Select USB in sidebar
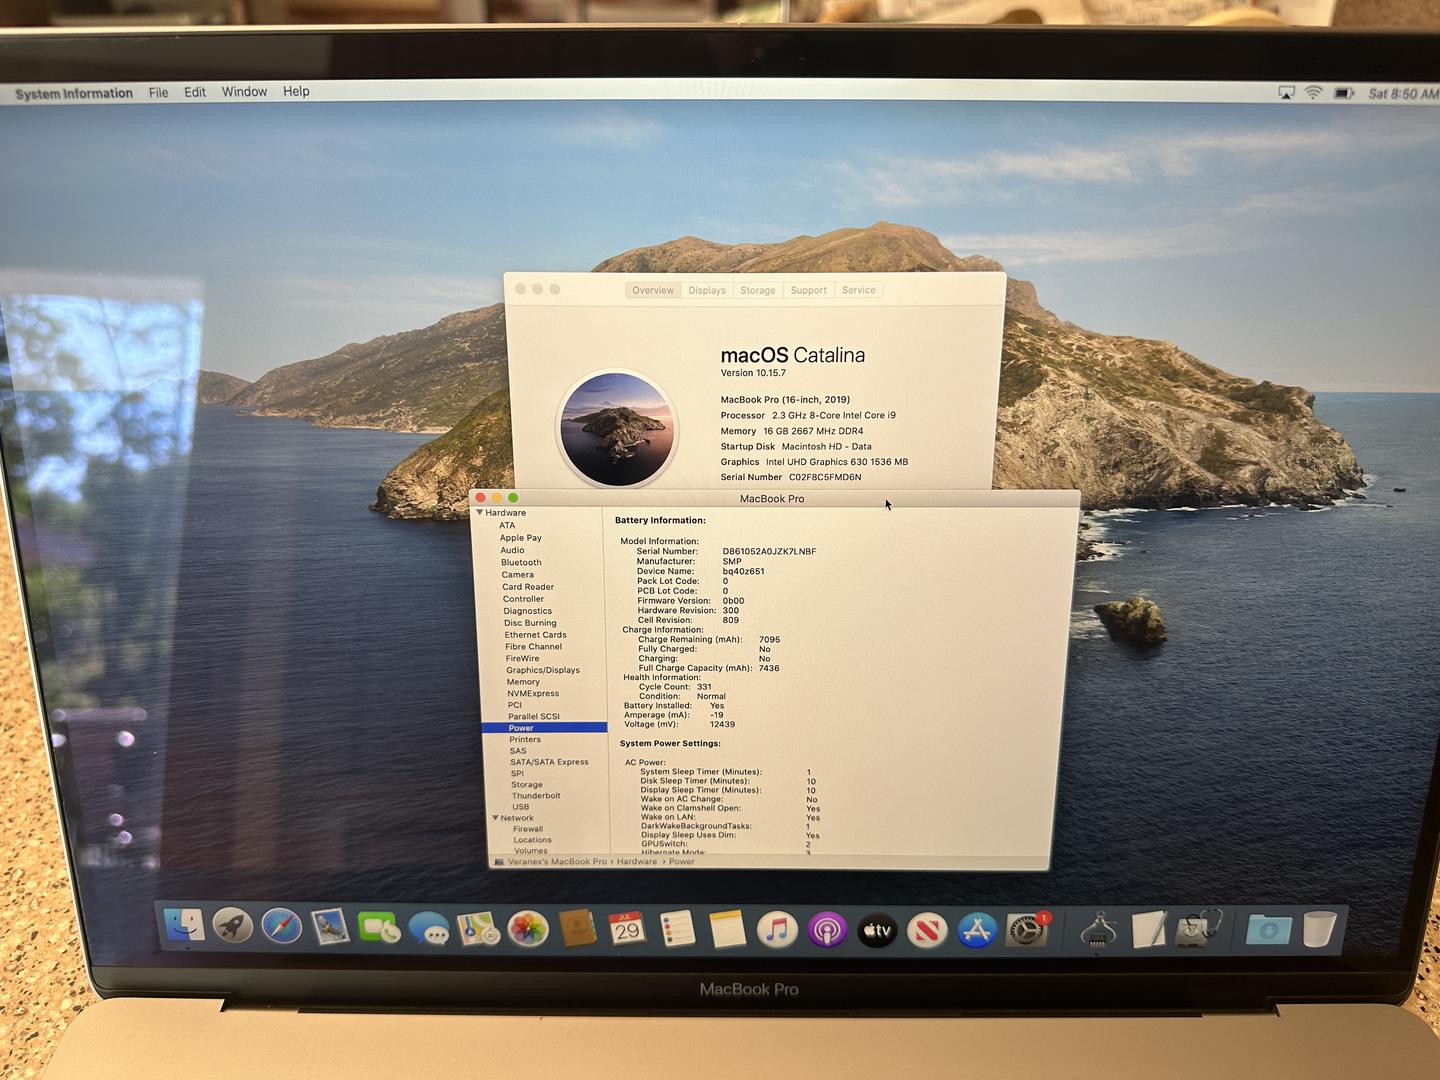This screenshot has width=1440, height=1080. [x=520, y=807]
